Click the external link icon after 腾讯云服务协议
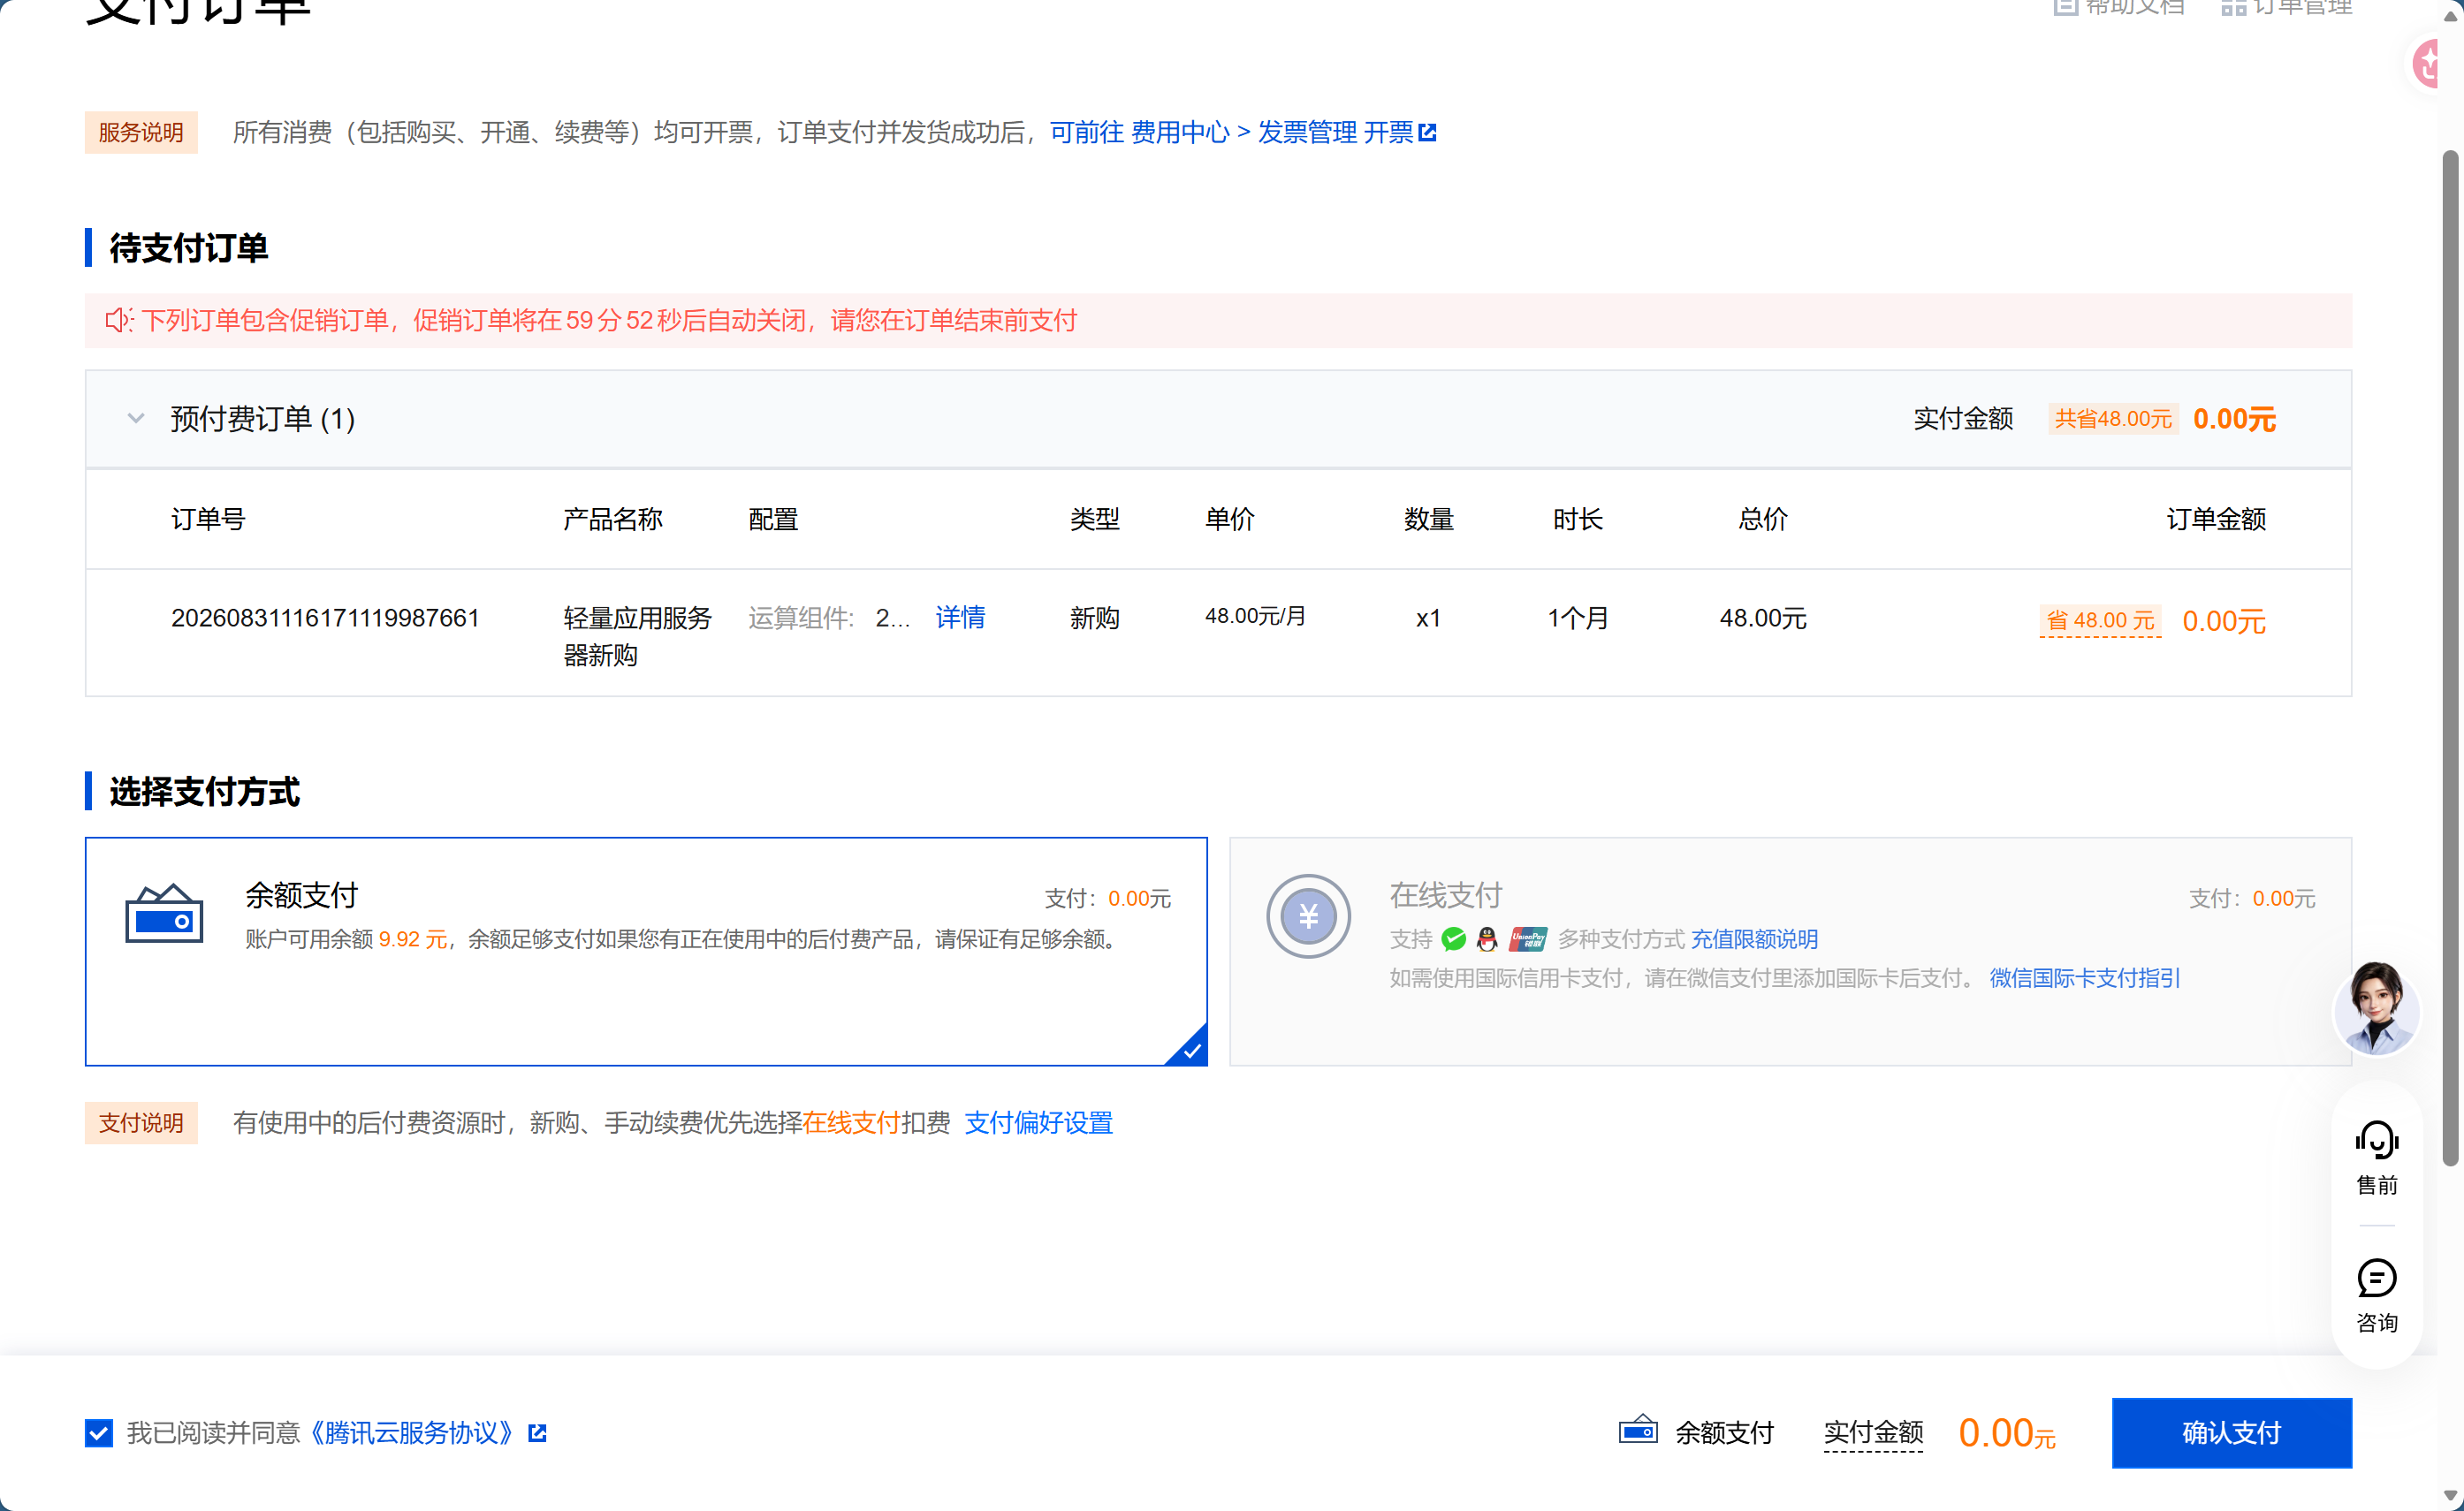Viewport: 2464px width, 1511px height. tap(537, 1433)
